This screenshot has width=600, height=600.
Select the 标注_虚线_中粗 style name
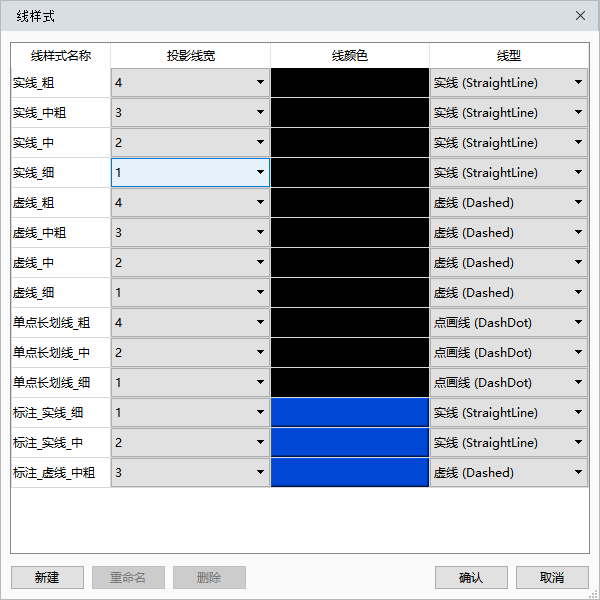click(x=54, y=472)
